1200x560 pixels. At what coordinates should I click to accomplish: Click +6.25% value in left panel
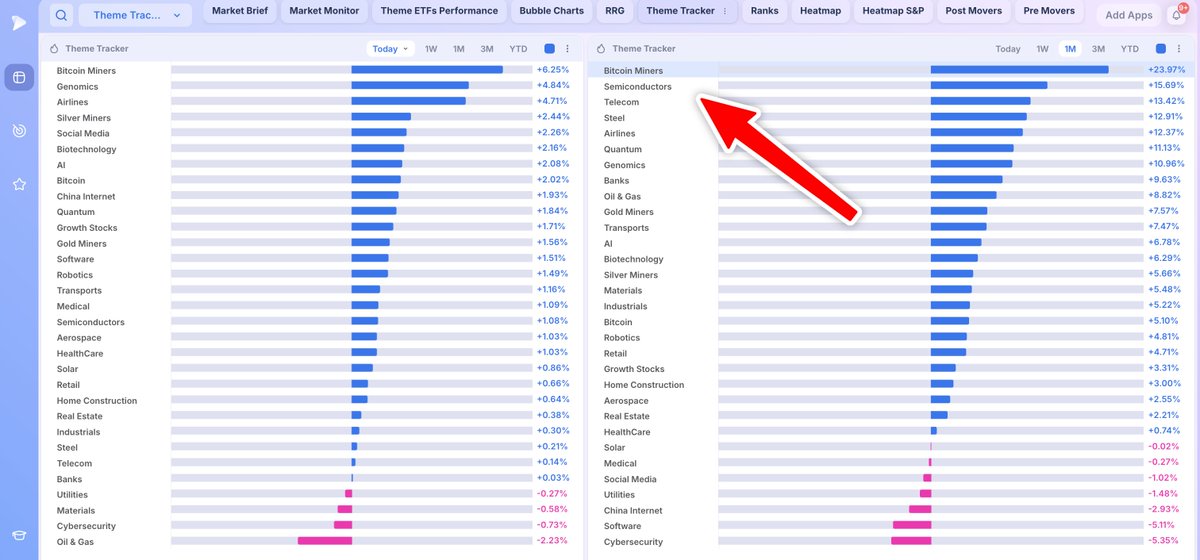(552, 71)
